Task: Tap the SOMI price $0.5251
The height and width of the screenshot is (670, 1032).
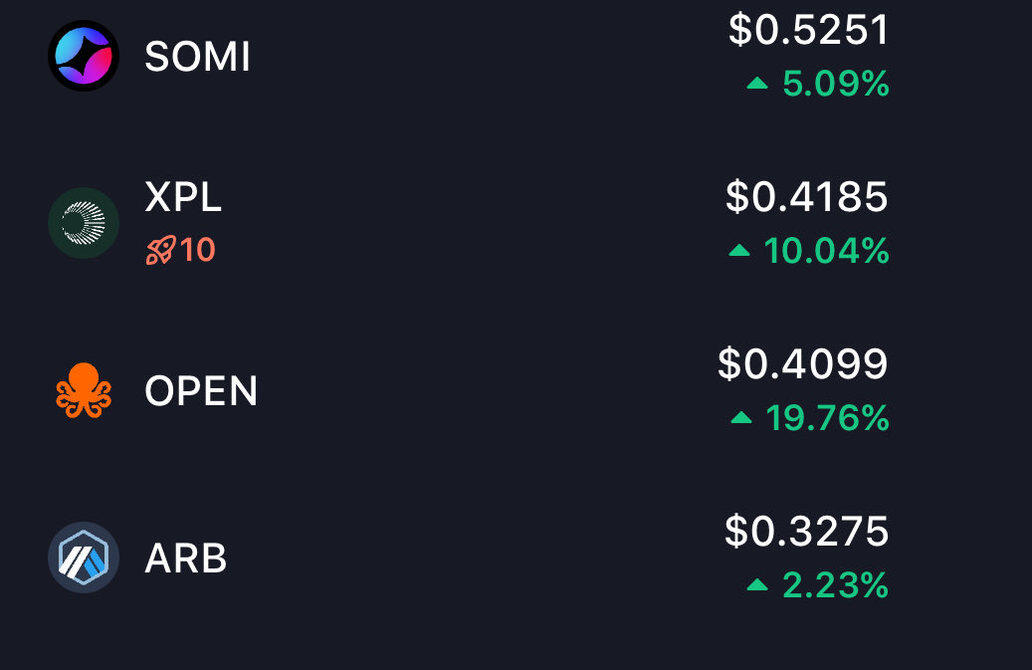Action: 808,30
